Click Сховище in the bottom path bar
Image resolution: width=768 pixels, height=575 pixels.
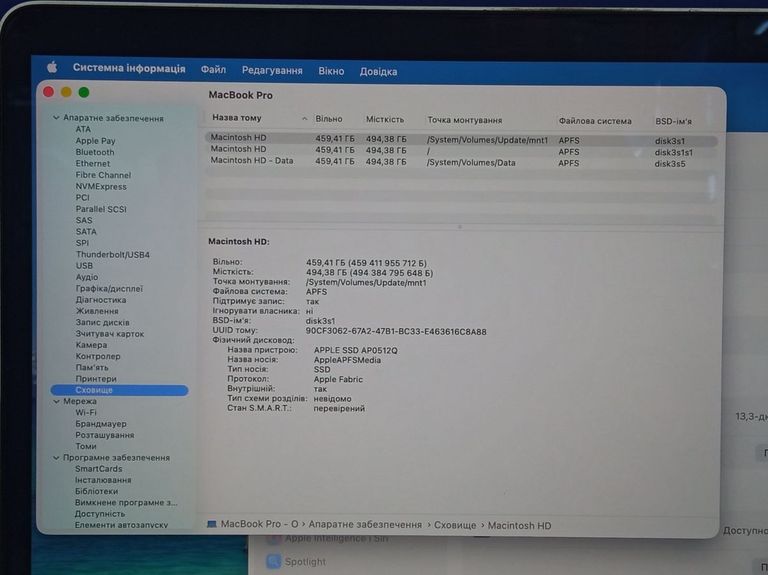click(454, 525)
